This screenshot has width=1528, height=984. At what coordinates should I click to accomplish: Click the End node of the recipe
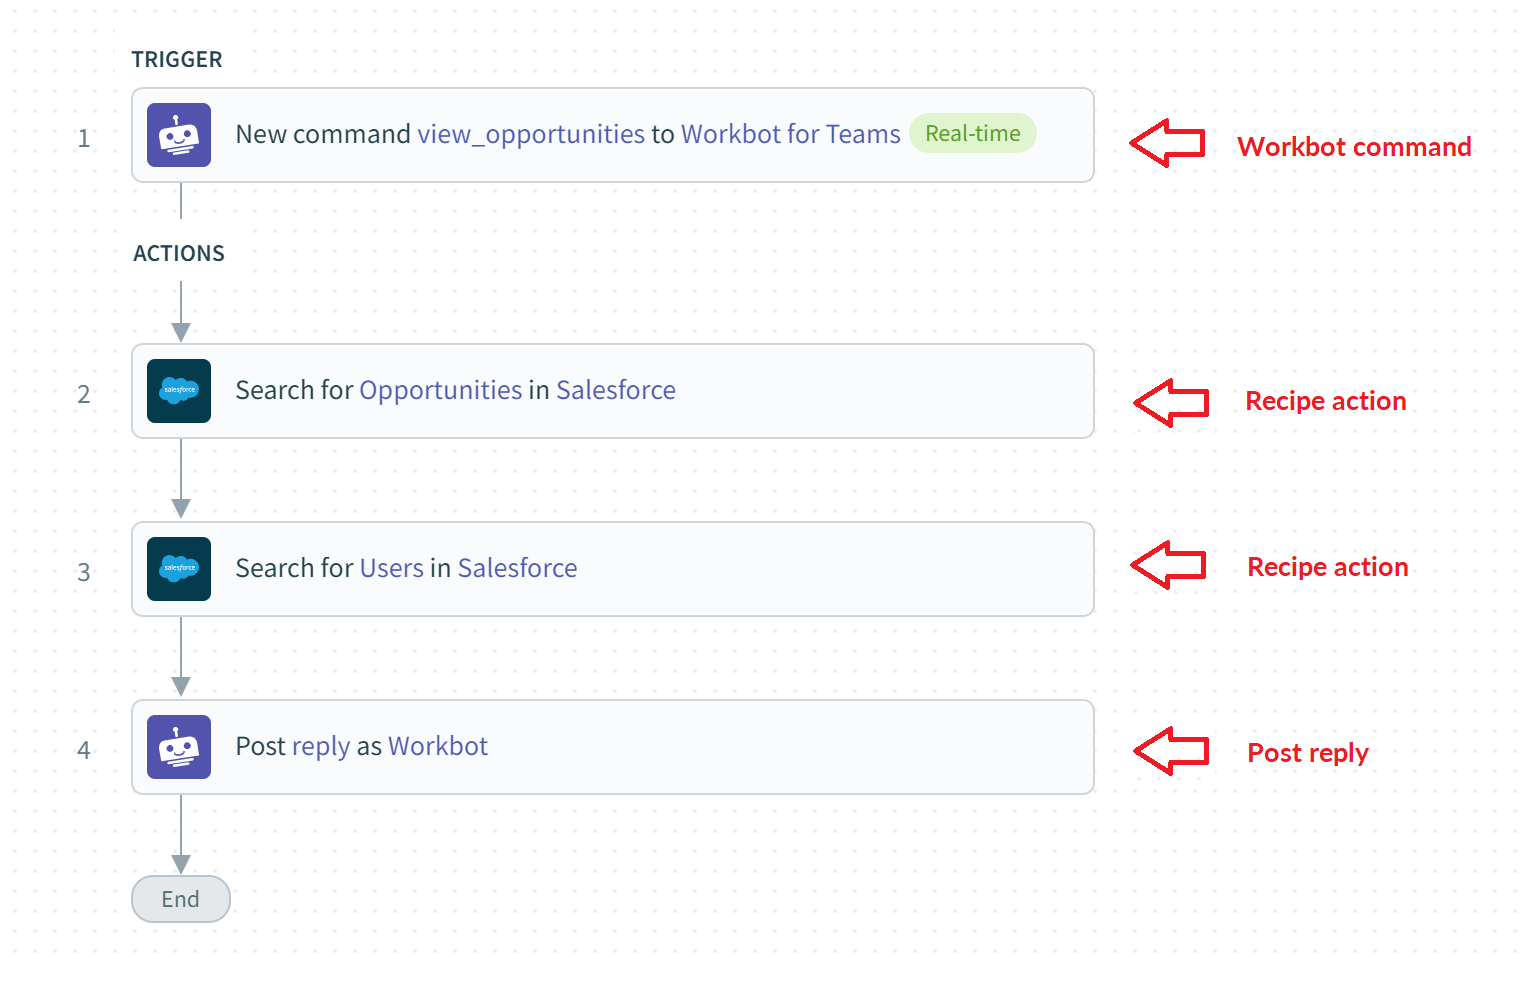click(x=181, y=899)
